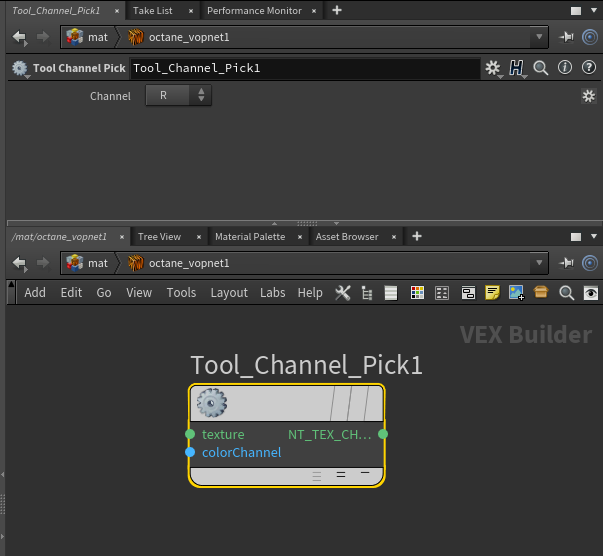Click the network editor find magnifier
This screenshot has width=603, height=556.
pyautogui.click(x=566, y=293)
